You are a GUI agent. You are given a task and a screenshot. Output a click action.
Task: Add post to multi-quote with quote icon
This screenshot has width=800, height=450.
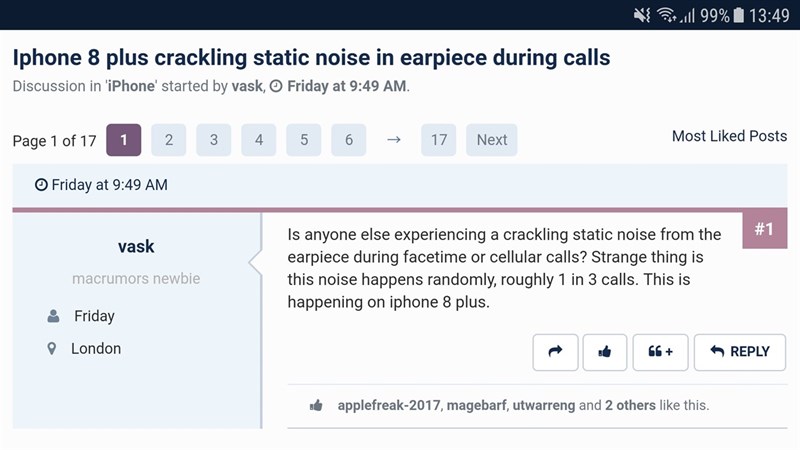(660, 352)
